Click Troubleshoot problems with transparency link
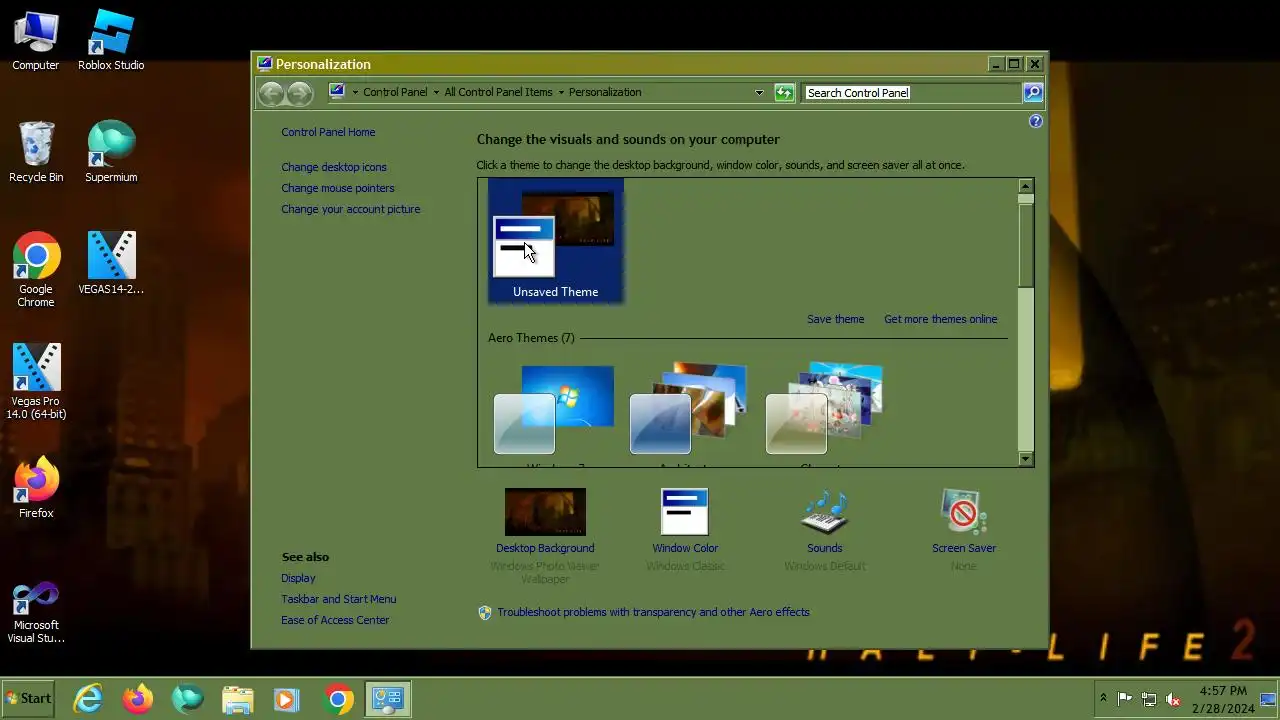Viewport: 1280px width, 720px height. click(x=654, y=612)
